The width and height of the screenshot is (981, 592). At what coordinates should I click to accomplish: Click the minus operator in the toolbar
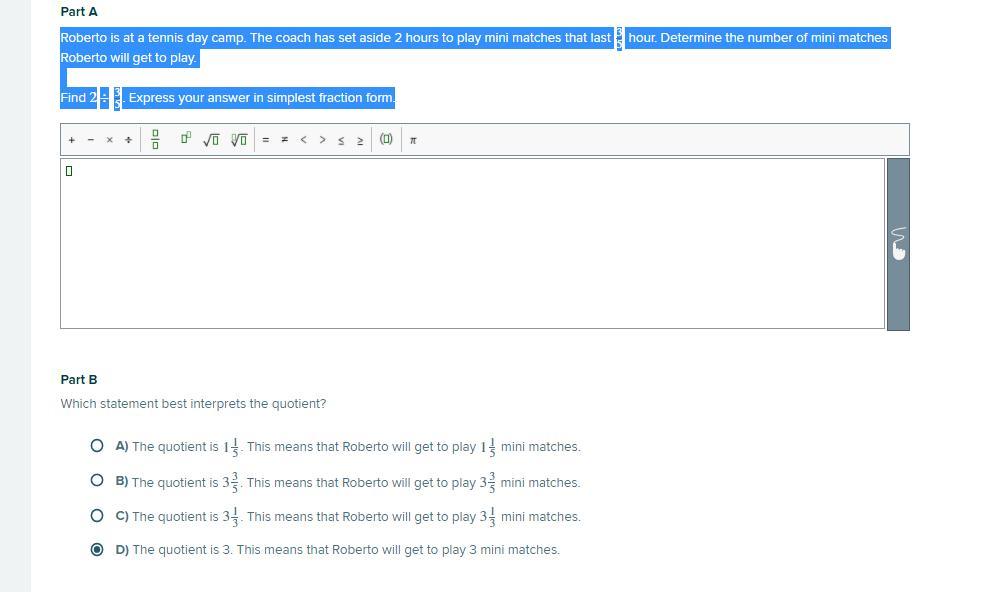tap(91, 140)
